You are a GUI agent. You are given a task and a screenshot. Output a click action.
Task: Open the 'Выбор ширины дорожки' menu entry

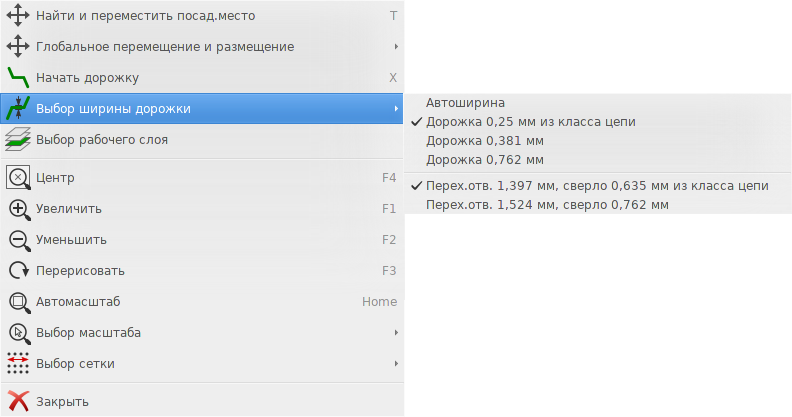[202, 109]
